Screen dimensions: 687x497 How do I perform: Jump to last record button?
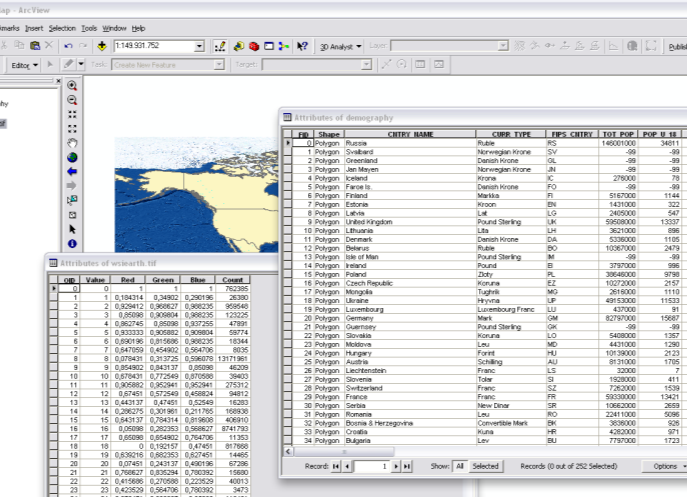(407, 466)
